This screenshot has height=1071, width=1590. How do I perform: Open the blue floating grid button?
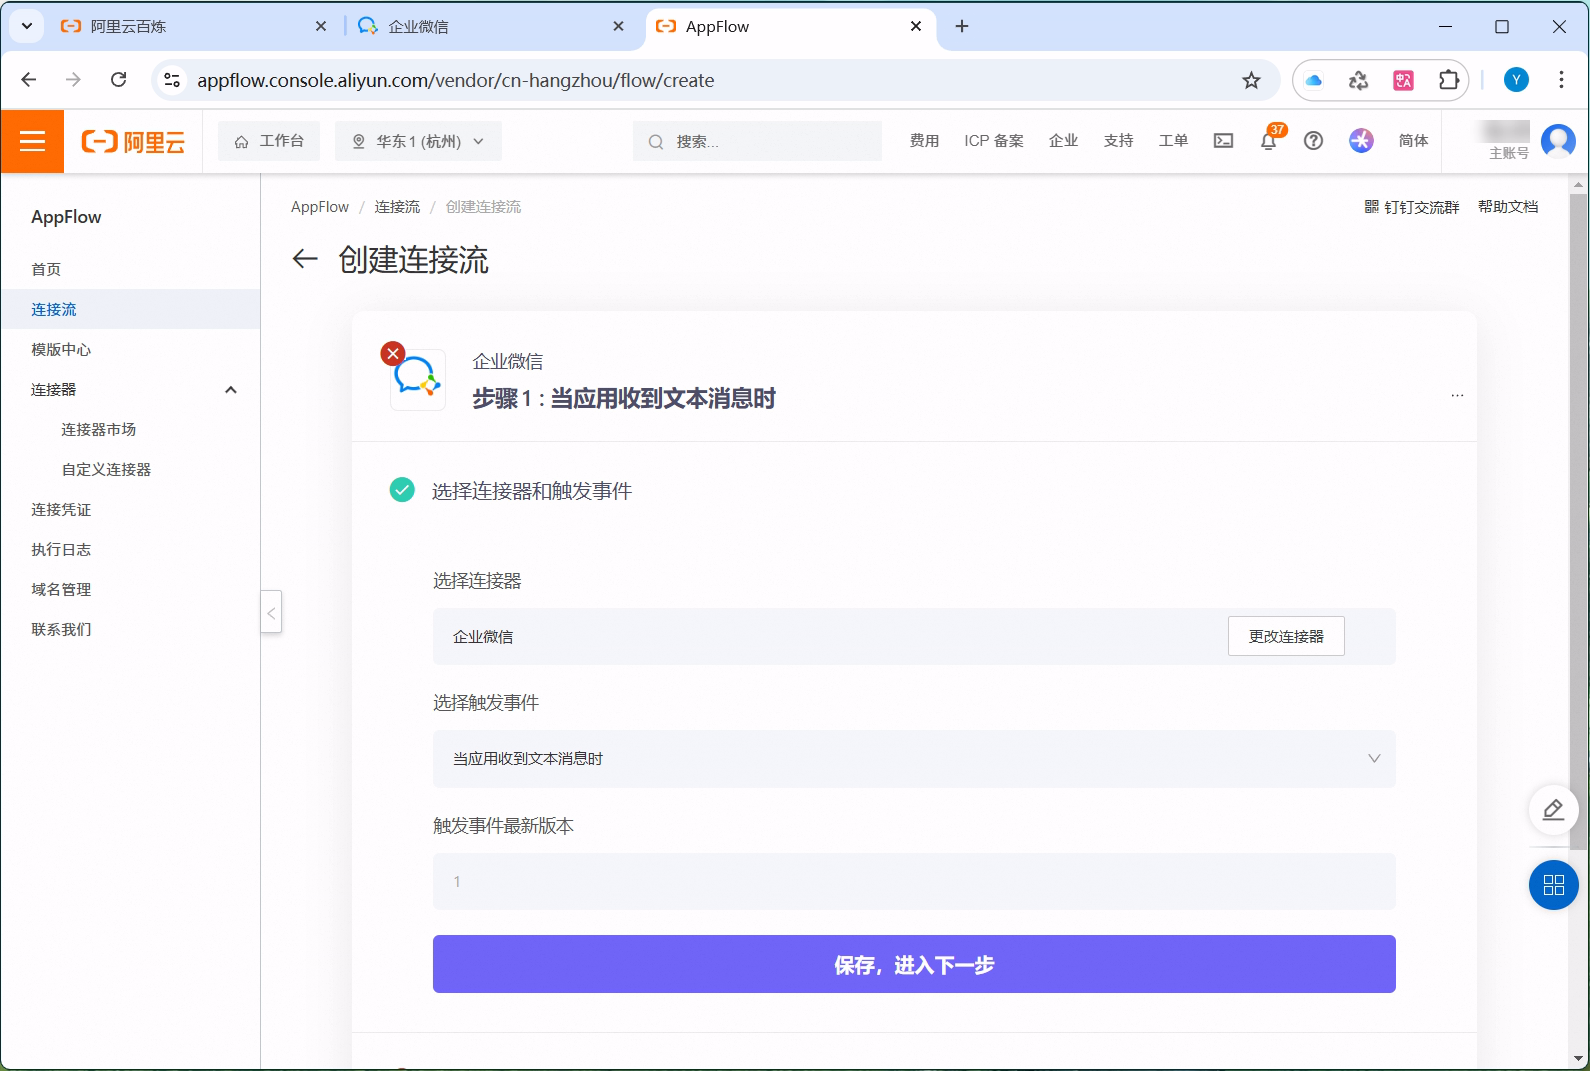(x=1553, y=885)
